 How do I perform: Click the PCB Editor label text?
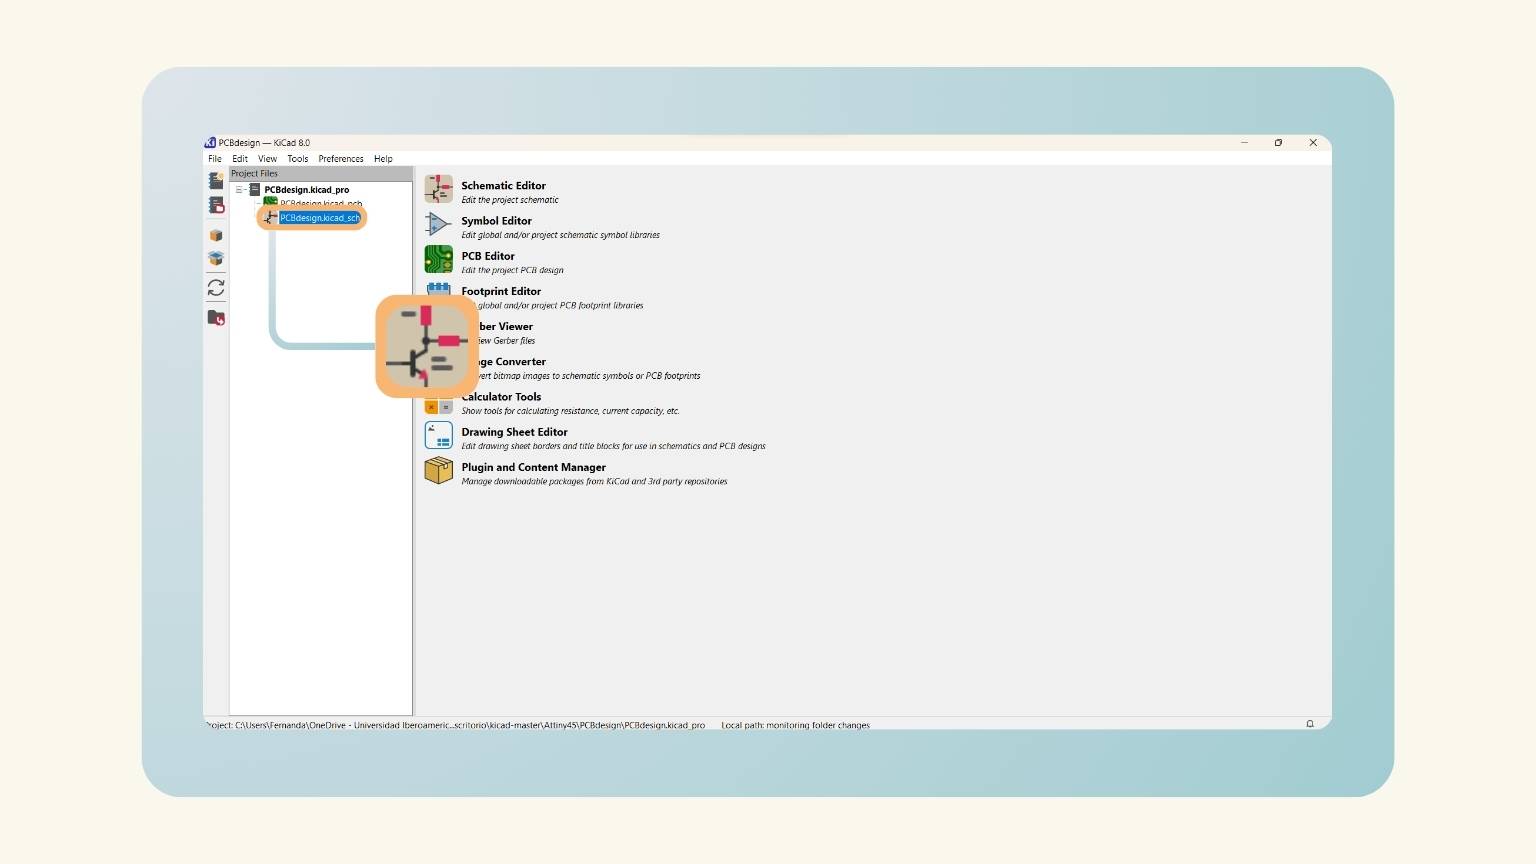click(x=488, y=256)
